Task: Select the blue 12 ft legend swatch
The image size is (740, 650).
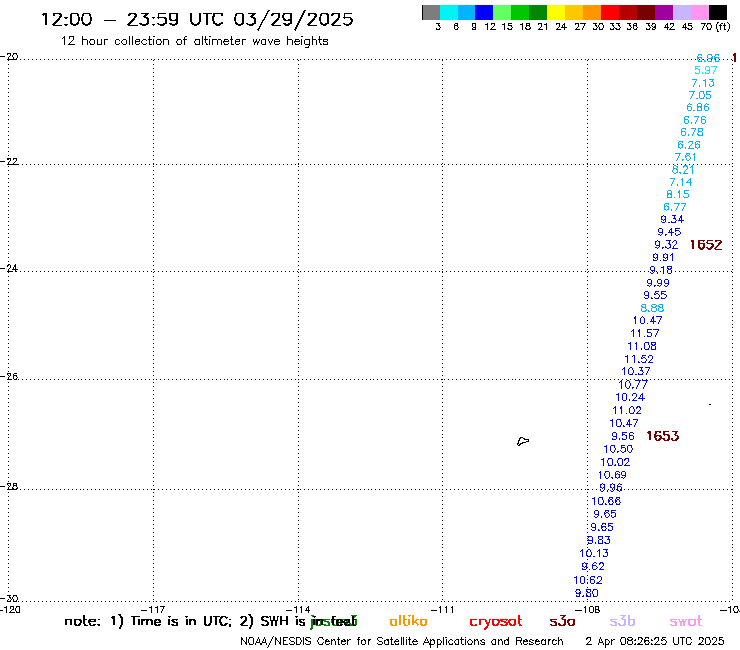Action: coord(484,12)
